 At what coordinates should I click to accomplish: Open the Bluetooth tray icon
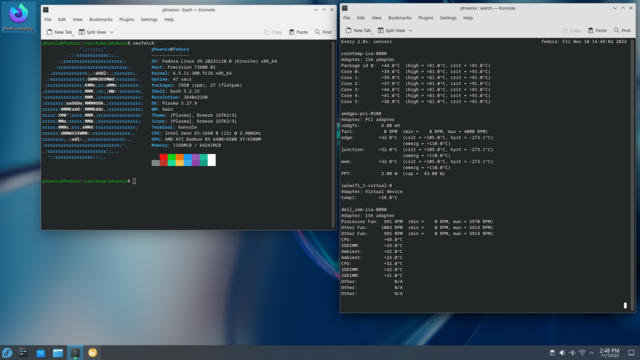[572, 353]
